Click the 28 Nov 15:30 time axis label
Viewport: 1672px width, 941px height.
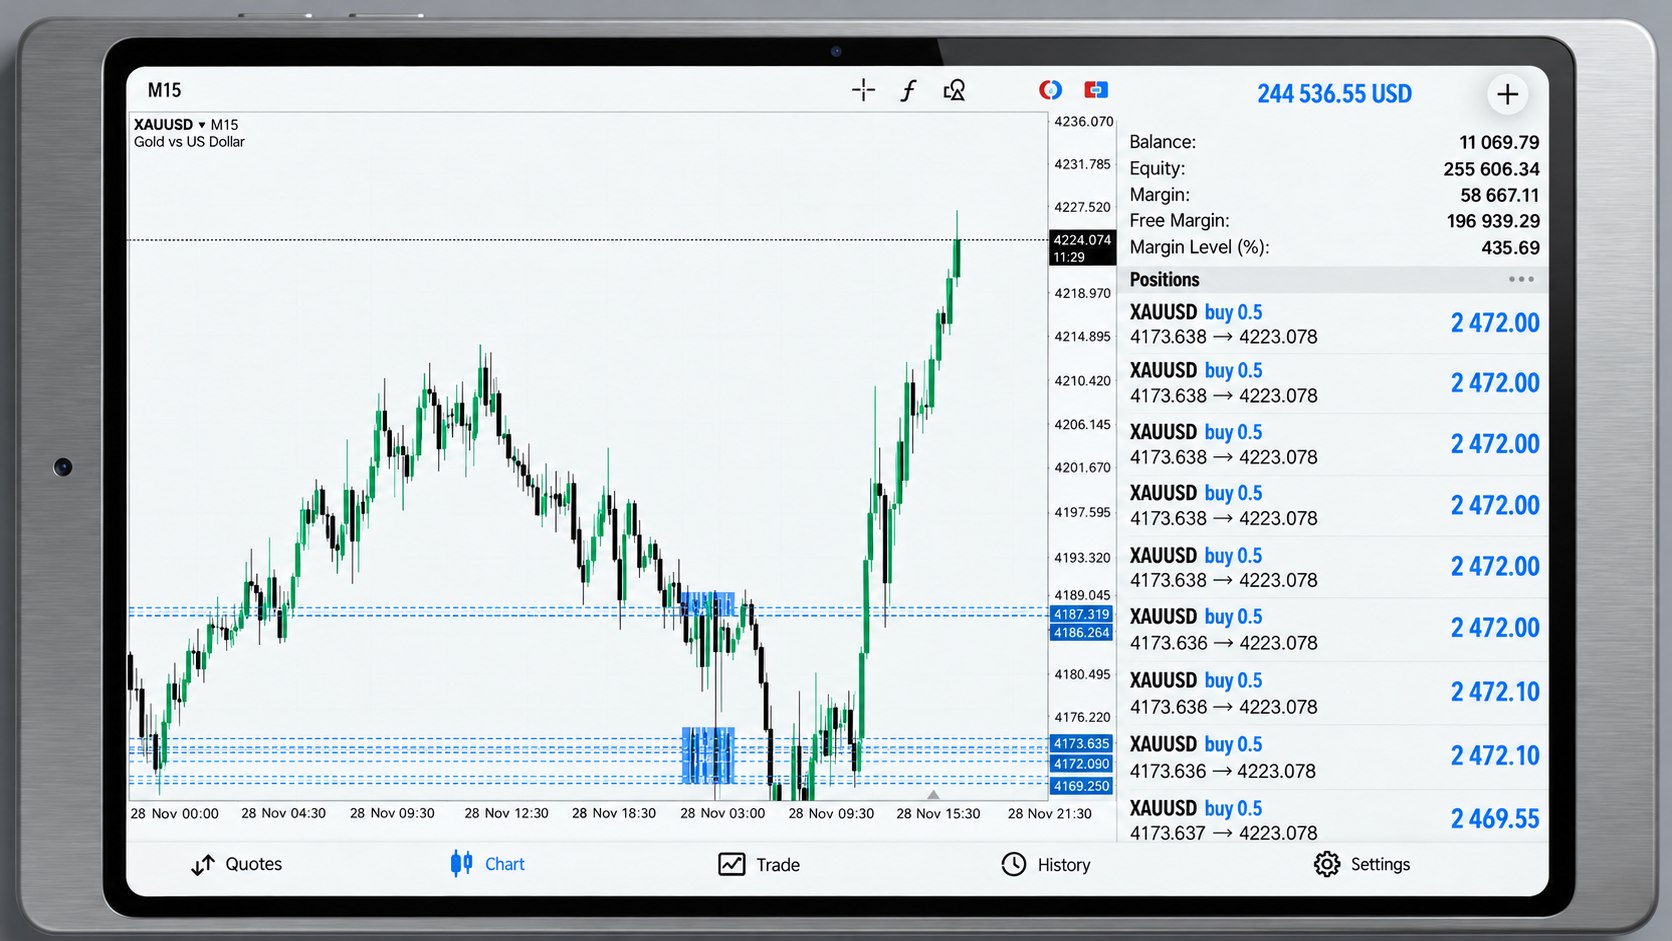pos(938,813)
